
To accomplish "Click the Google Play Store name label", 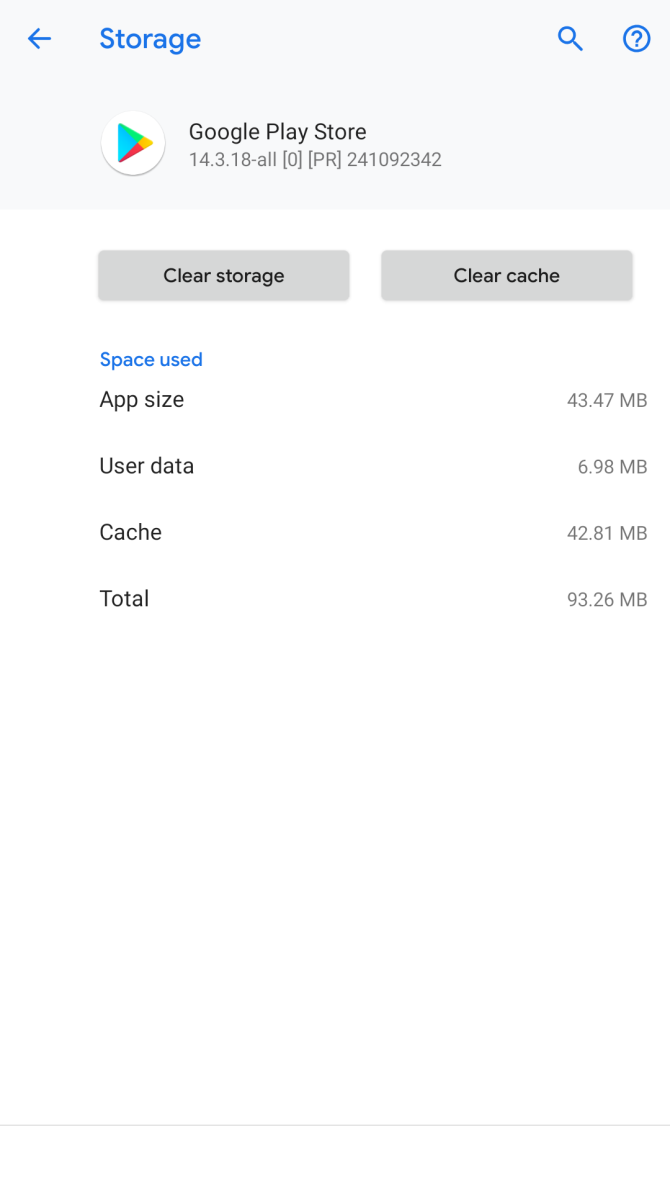I will (x=277, y=131).
